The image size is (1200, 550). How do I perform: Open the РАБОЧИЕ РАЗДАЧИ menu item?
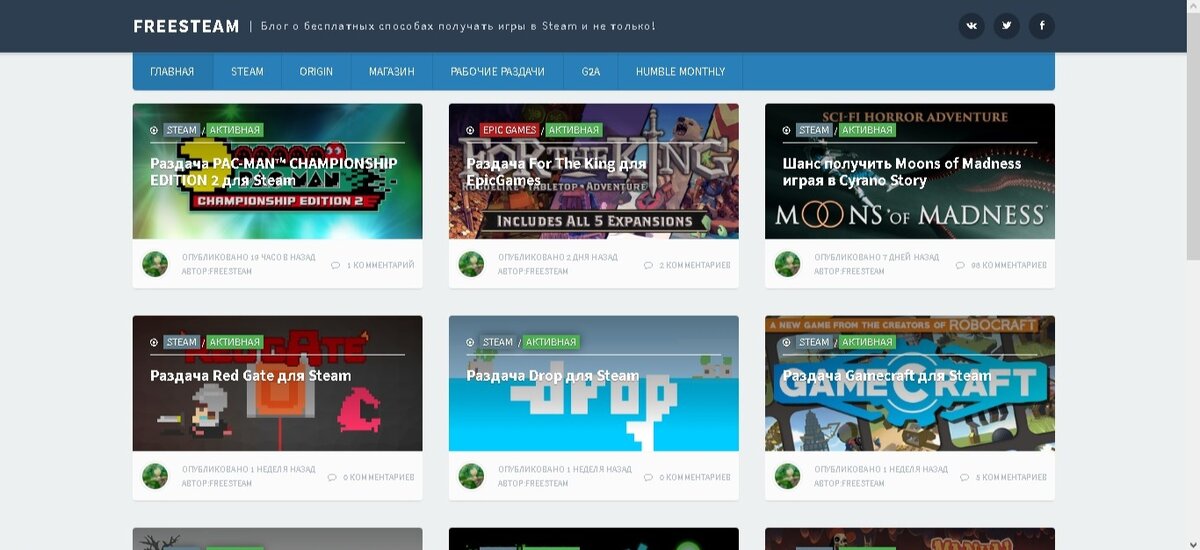coord(497,72)
